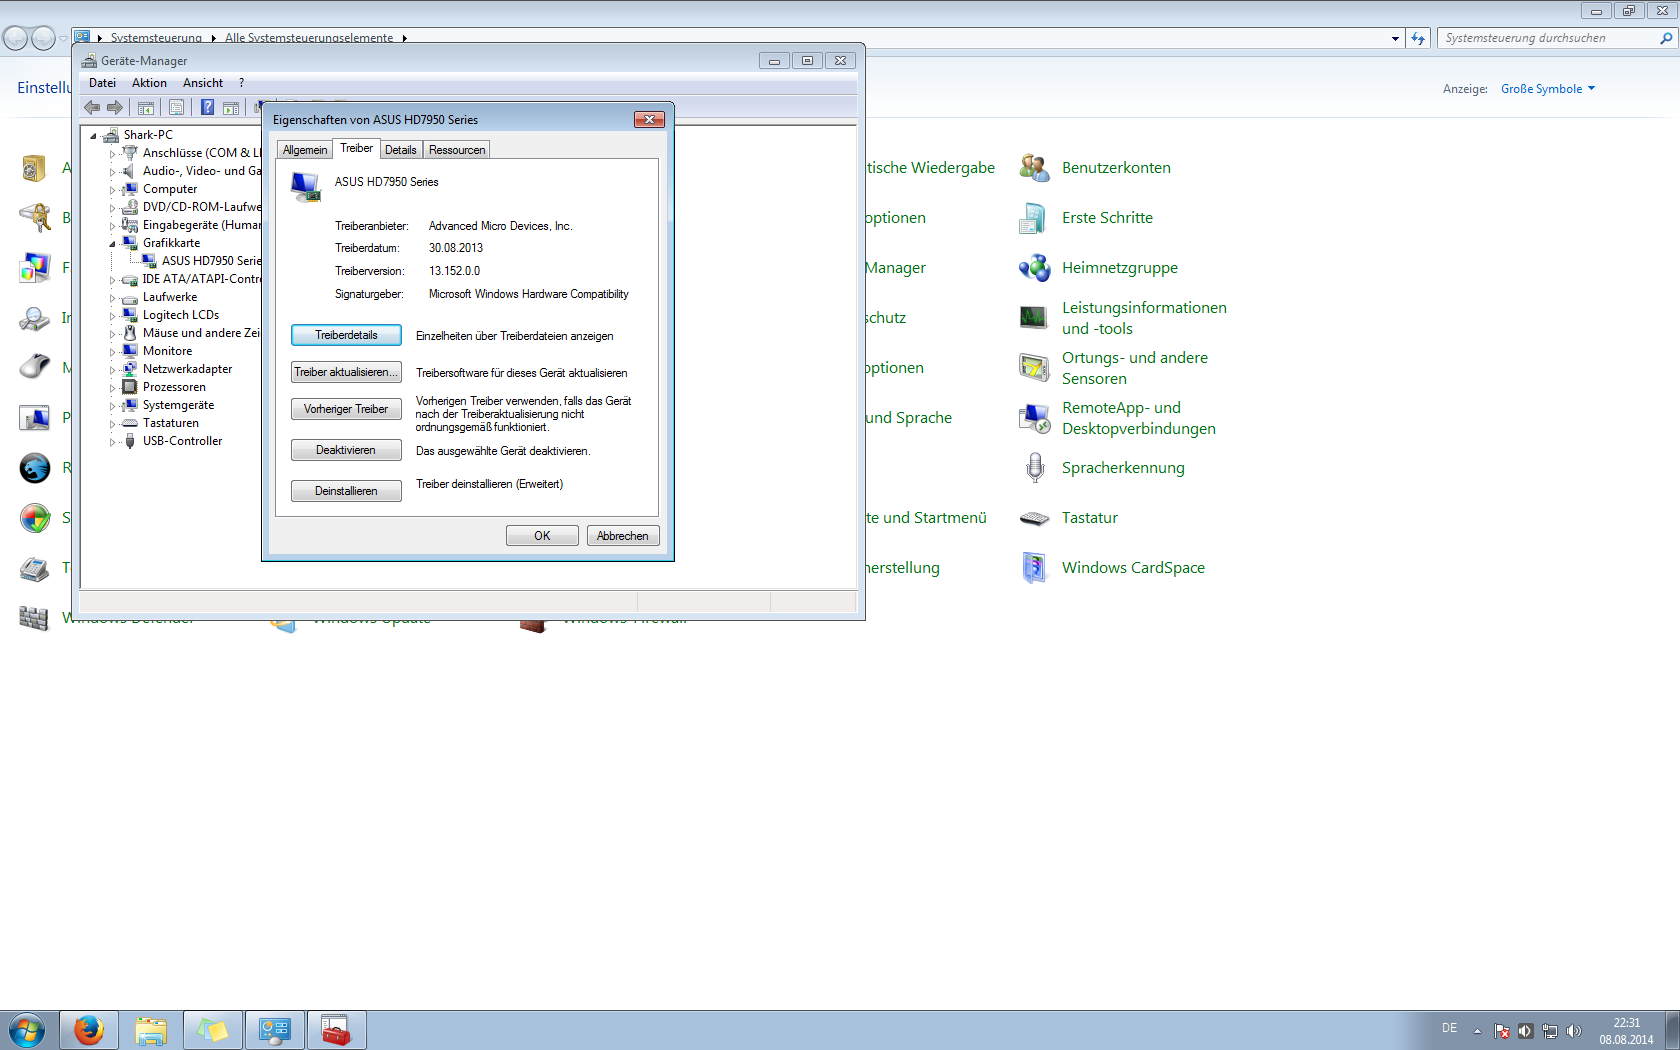1680x1050 pixels.
Task: Click the Ortungs- und andere Sensoren icon
Action: (x=1034, y=368)
